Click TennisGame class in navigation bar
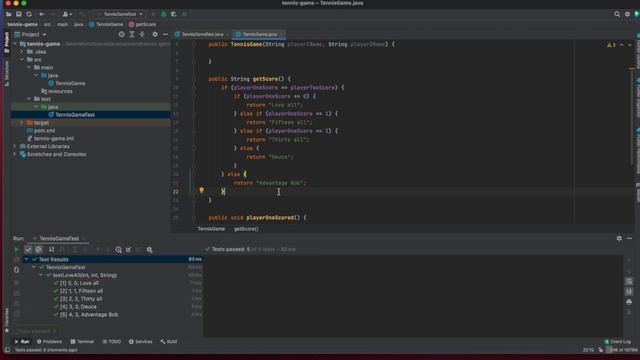Screen dimensions: 640x360 click(x=106, y=24)
